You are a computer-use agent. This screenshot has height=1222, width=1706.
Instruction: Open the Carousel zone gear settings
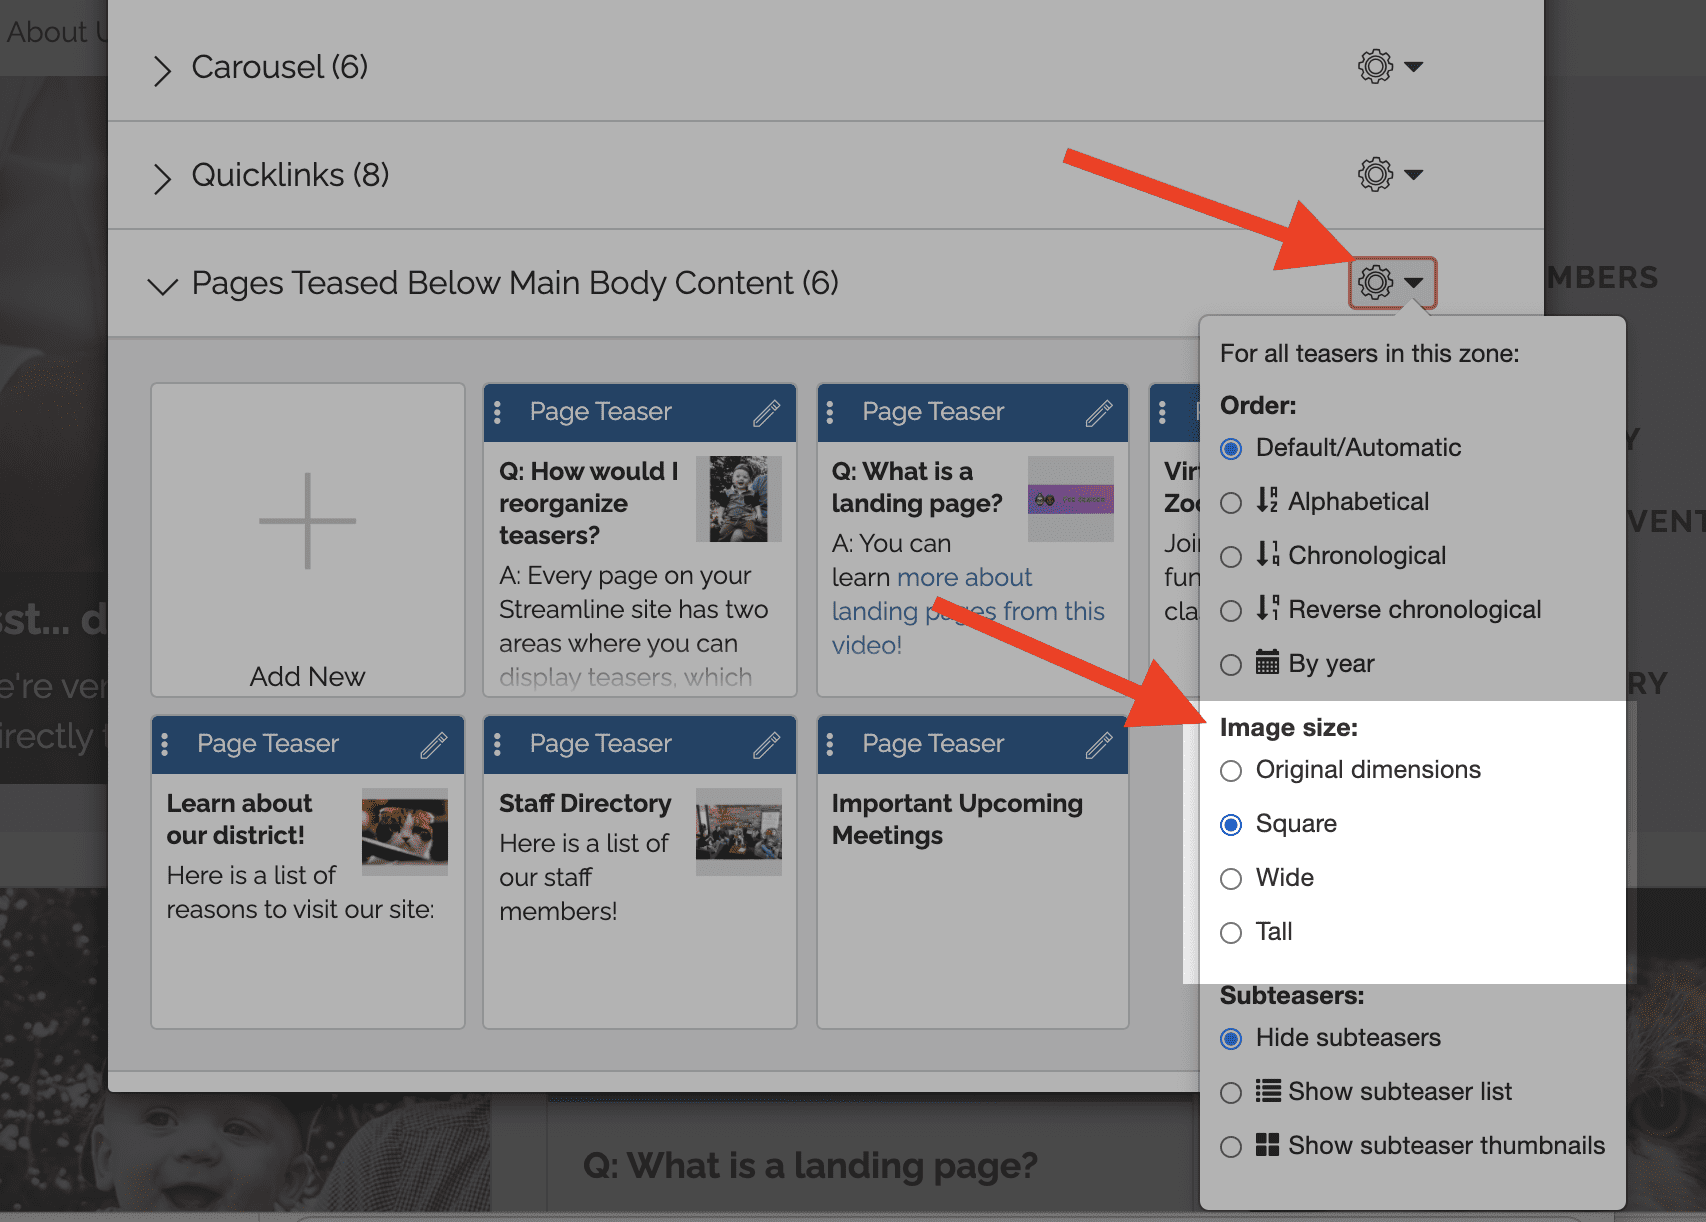click(x=1375, y=67)
